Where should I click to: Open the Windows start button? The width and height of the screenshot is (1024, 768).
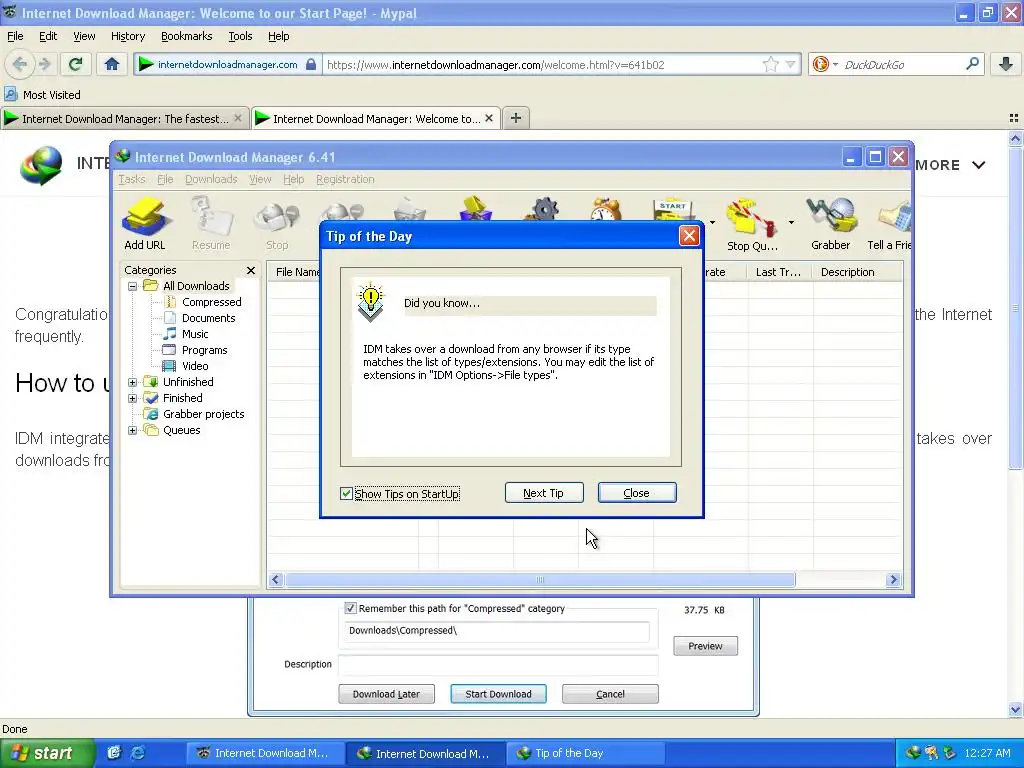click(47, 753)
